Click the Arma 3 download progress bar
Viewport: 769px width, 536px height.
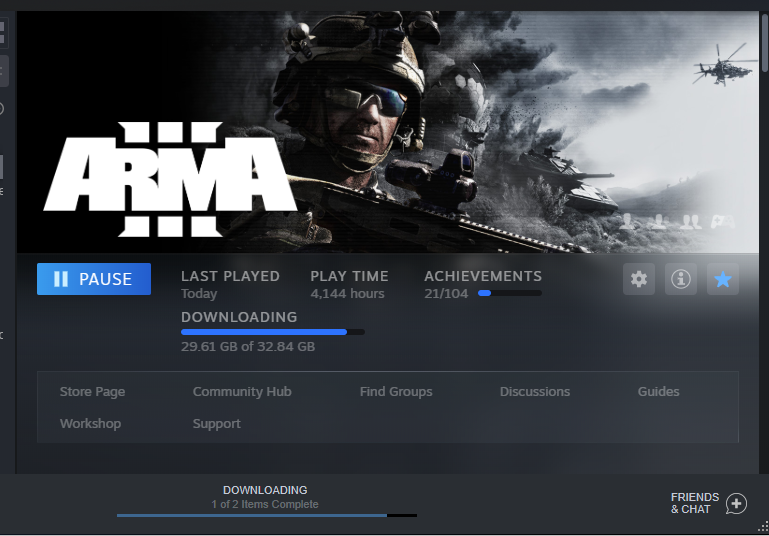(273, 332)
